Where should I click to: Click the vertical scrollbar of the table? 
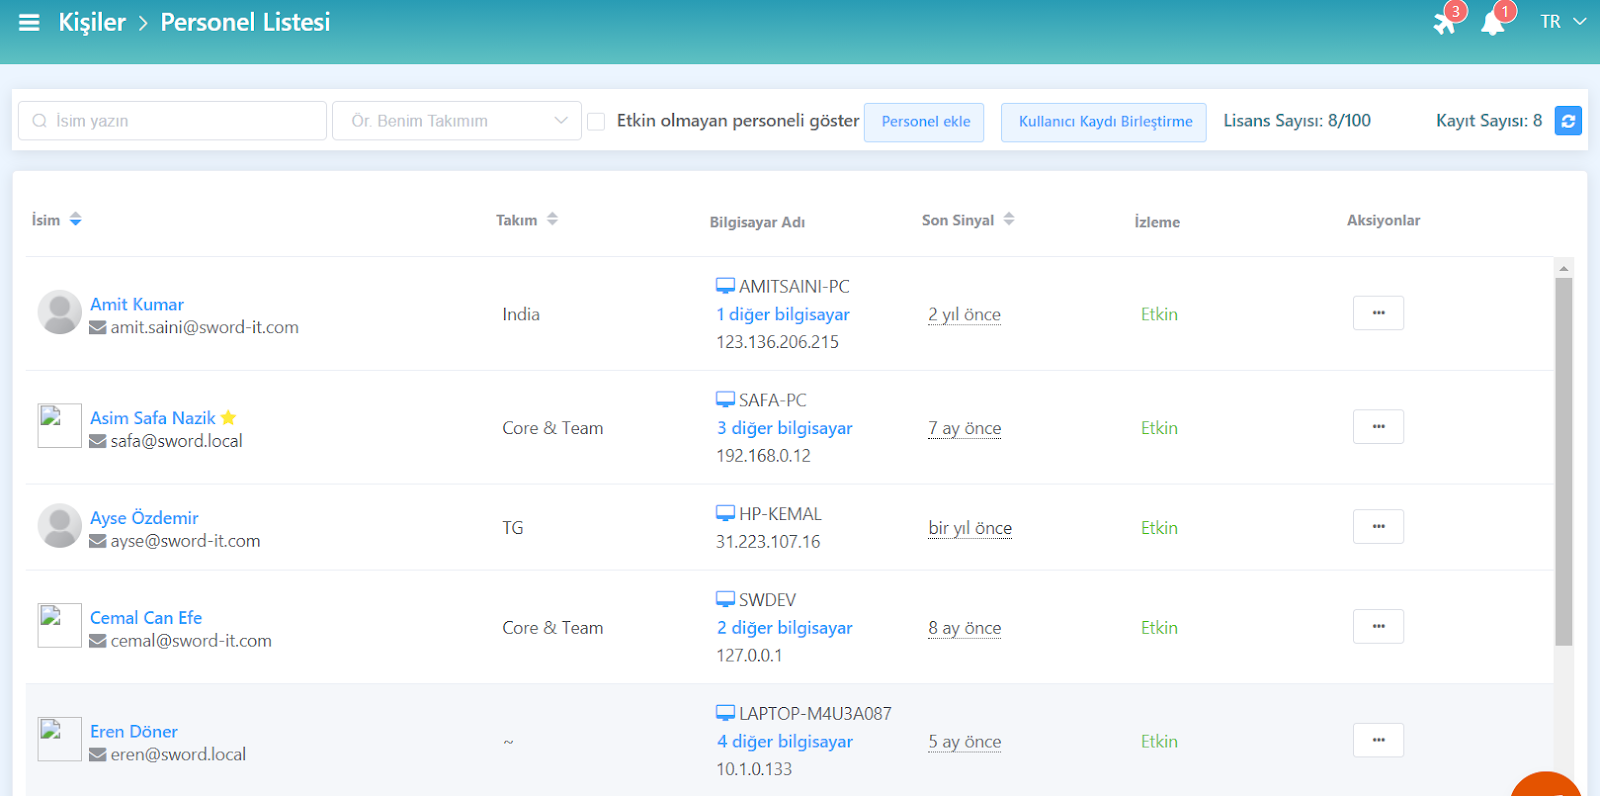tap(1564, 460)
